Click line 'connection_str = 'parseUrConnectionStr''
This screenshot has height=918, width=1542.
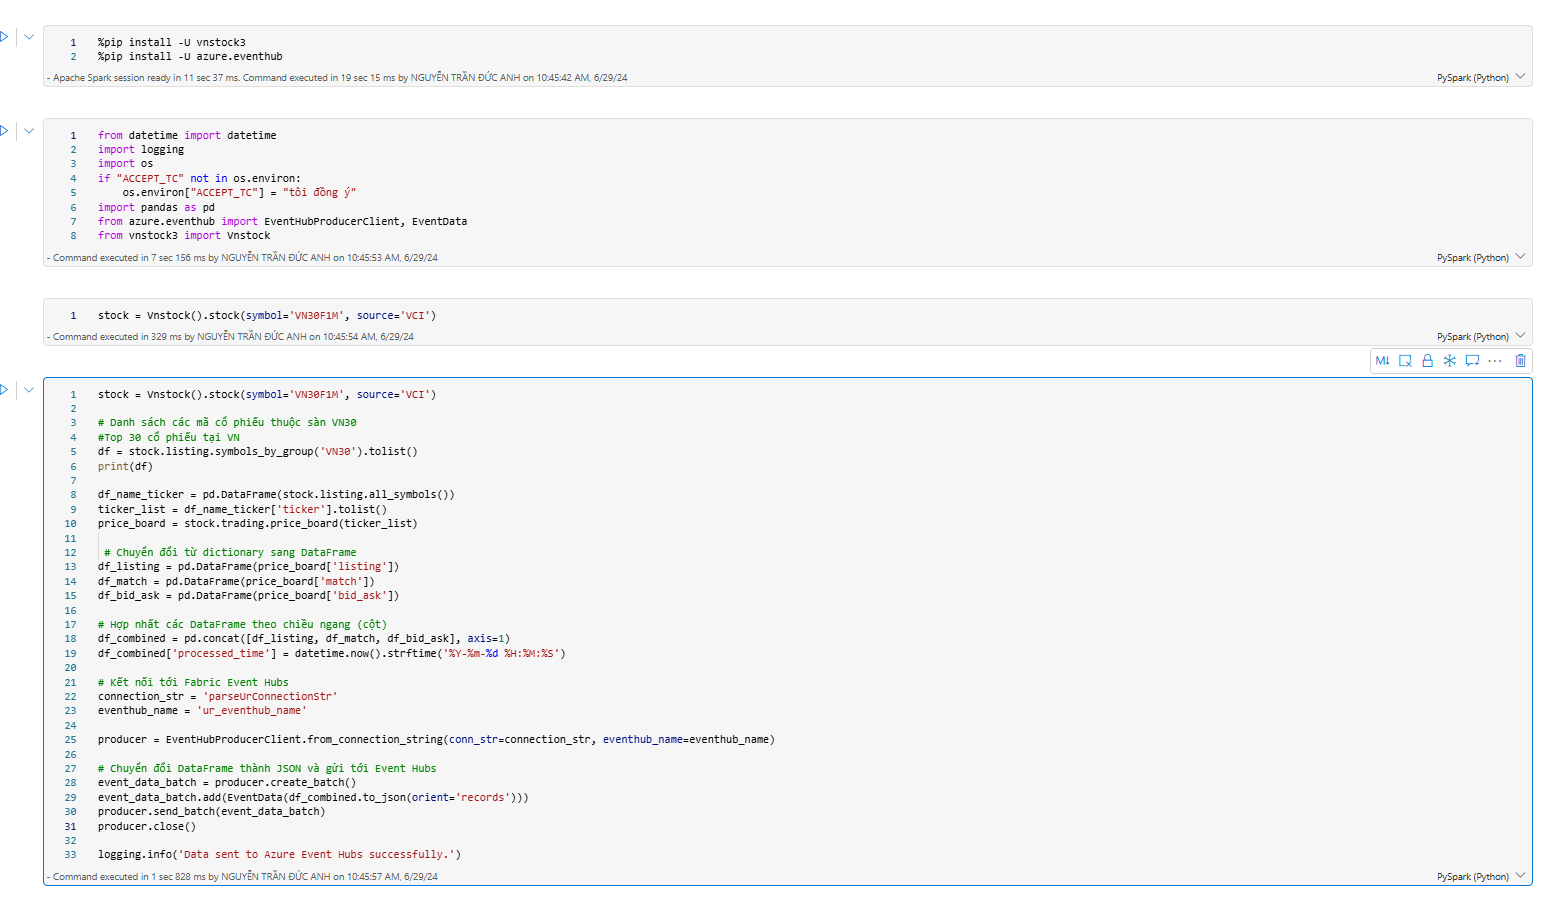coord(217,696)
